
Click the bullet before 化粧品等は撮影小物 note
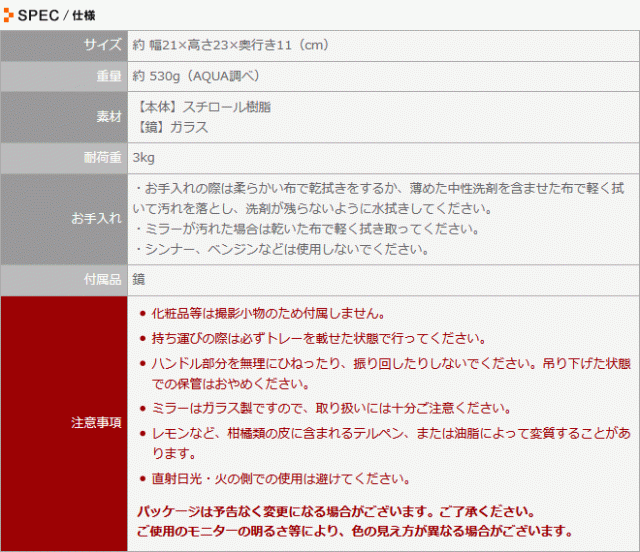point(142,313)
